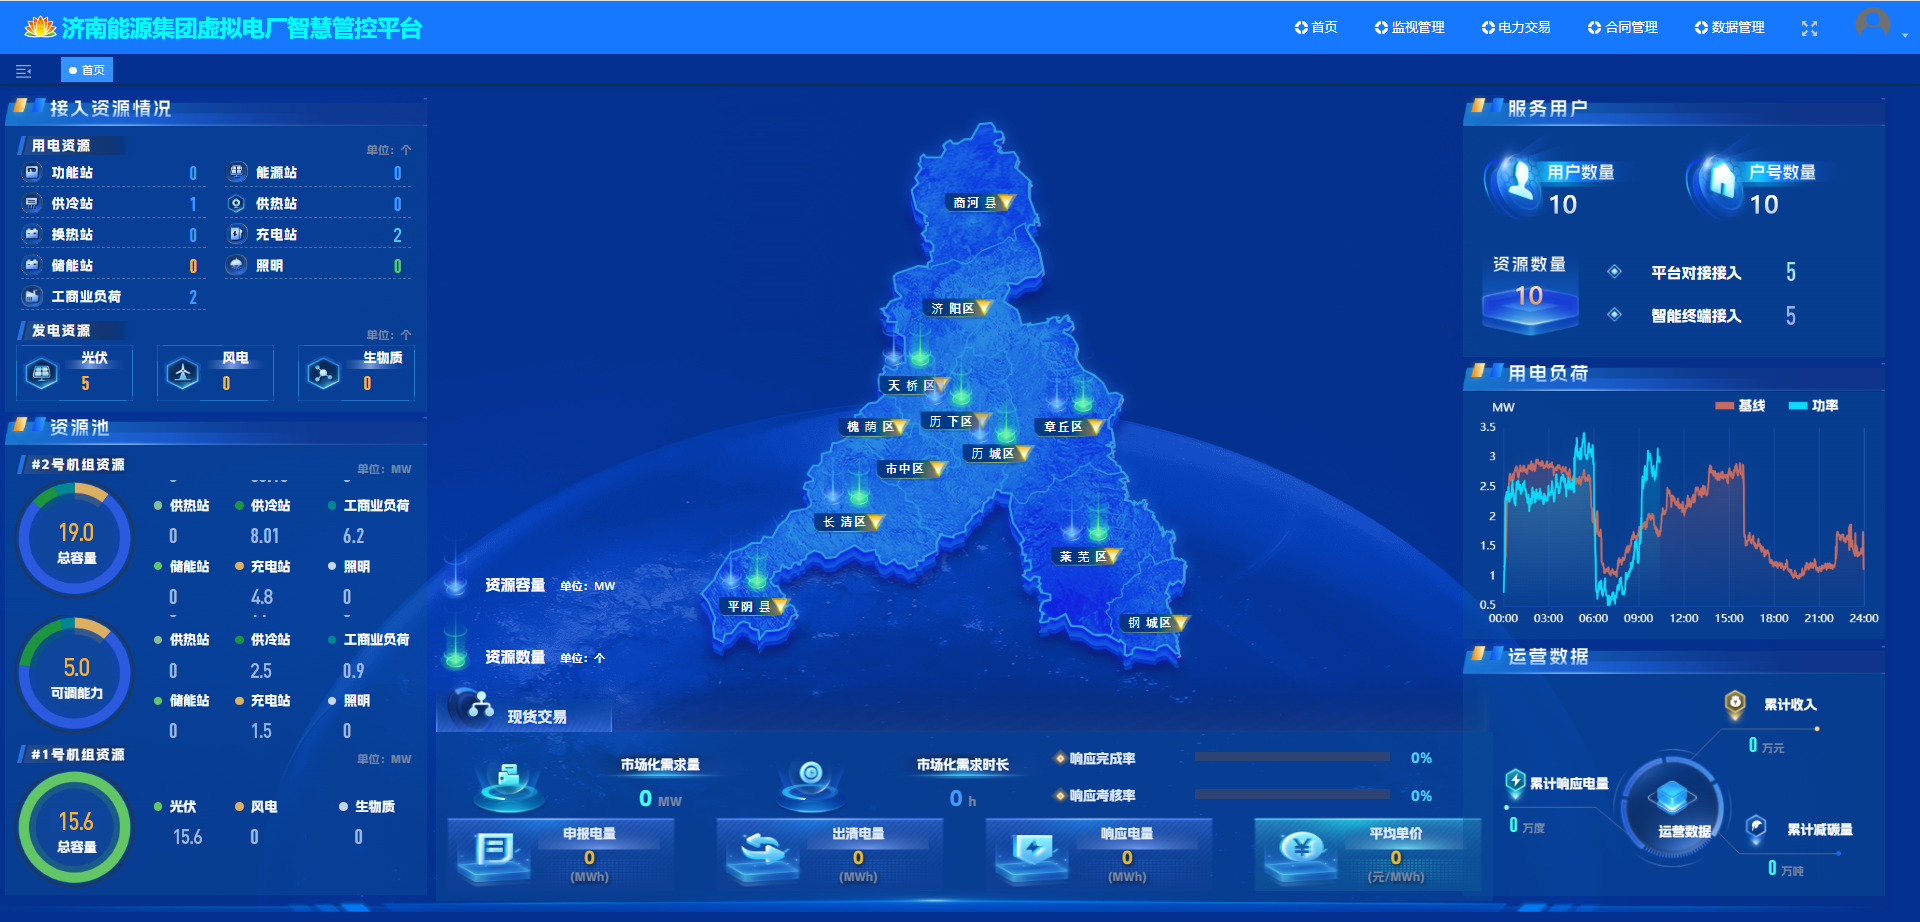1920x922 pixels.
Task: Open the 电力交易 menu
Action: (1516, 27)
